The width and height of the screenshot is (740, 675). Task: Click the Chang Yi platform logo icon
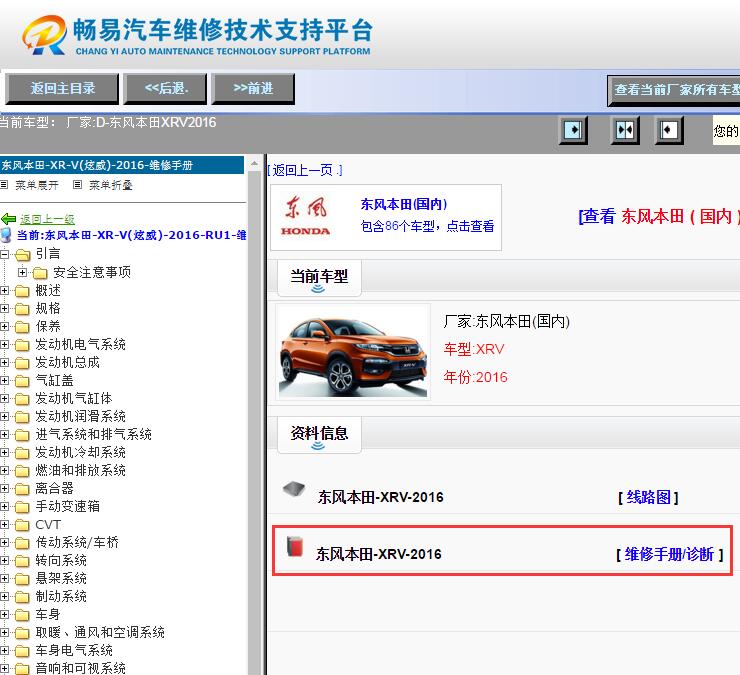44,34
